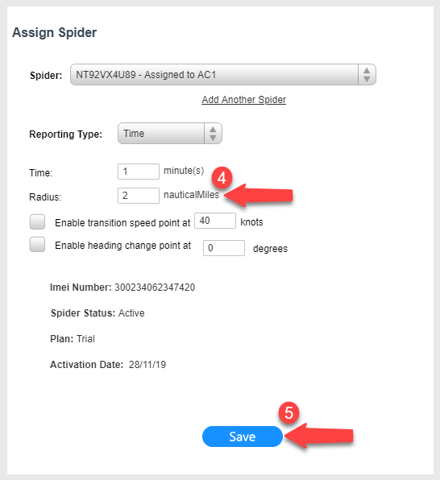Enable transition speed point checkbox
Screen dimensions: 440x480
(37, 222)
